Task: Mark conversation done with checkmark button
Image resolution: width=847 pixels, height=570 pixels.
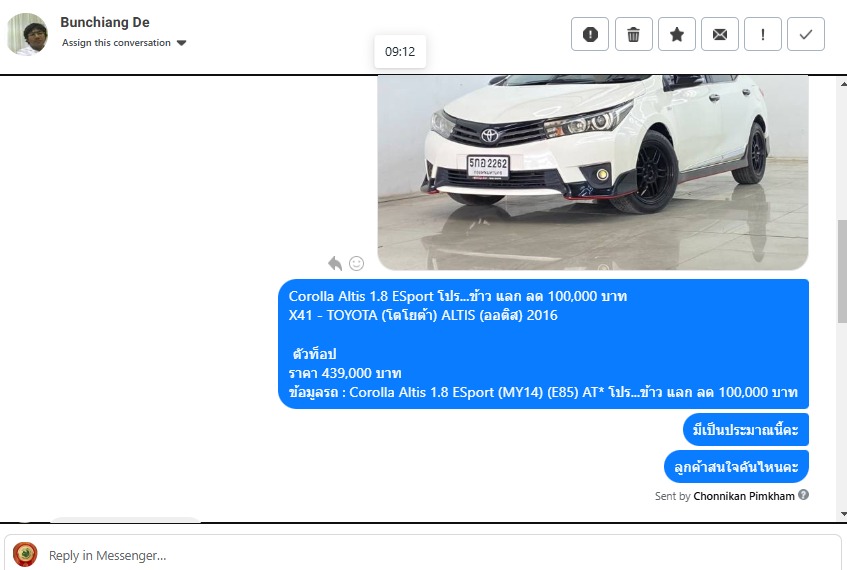Action: tap(806, 34)
